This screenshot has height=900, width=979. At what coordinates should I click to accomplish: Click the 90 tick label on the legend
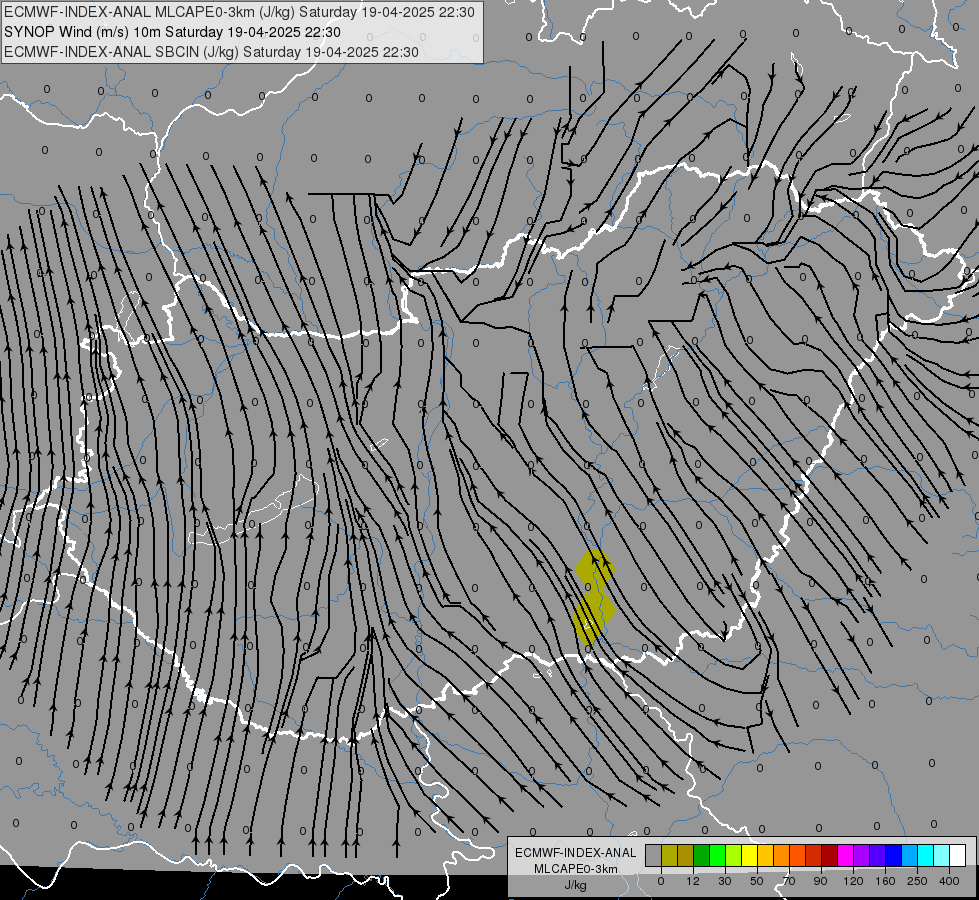coord(820,881)
